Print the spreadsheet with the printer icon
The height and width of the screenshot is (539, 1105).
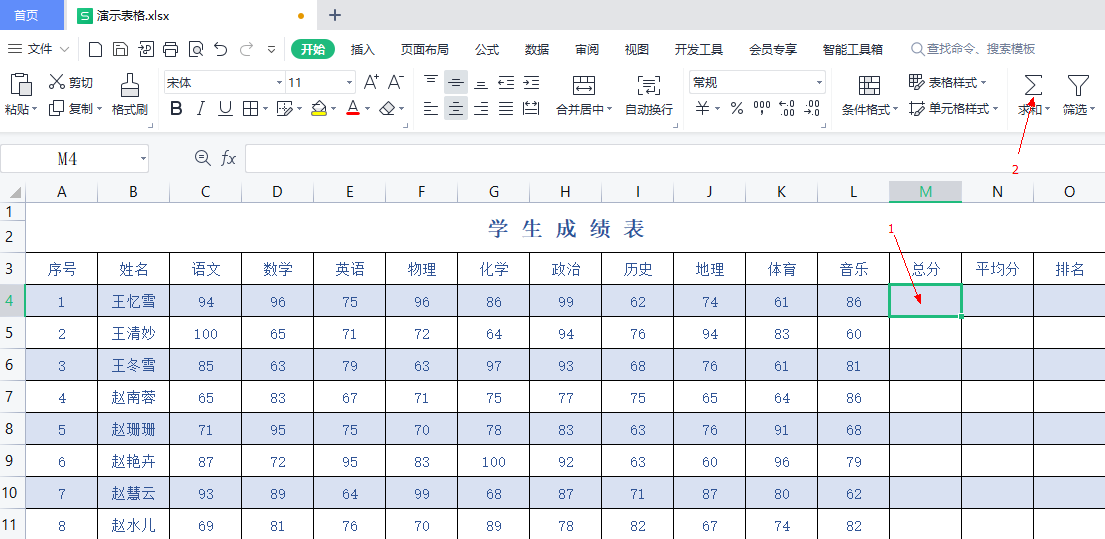coord(171,49)
